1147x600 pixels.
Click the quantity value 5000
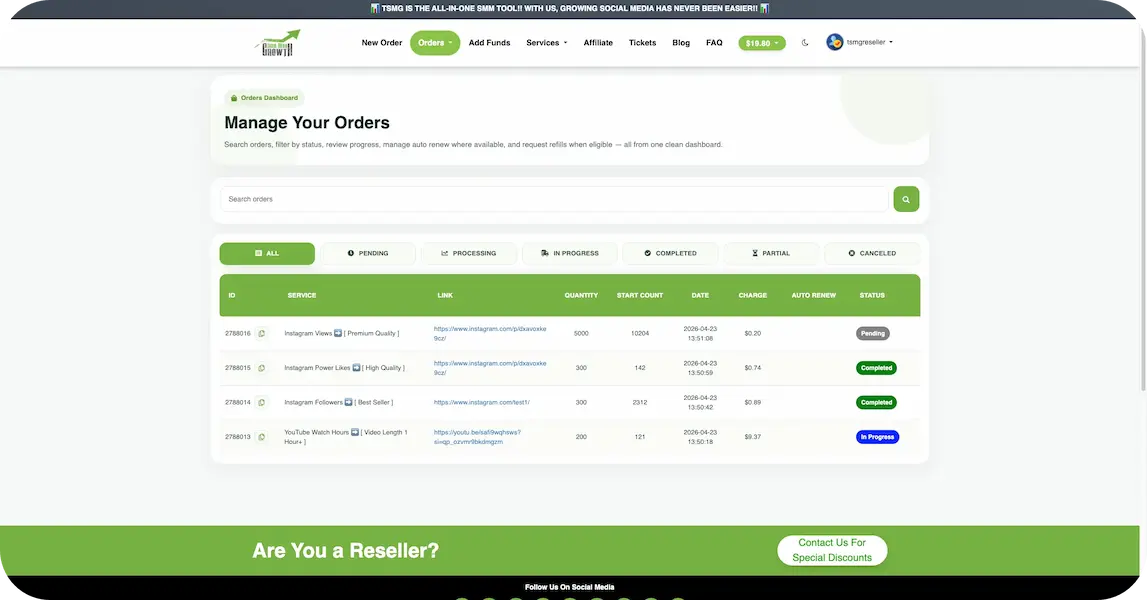[581, 334]
